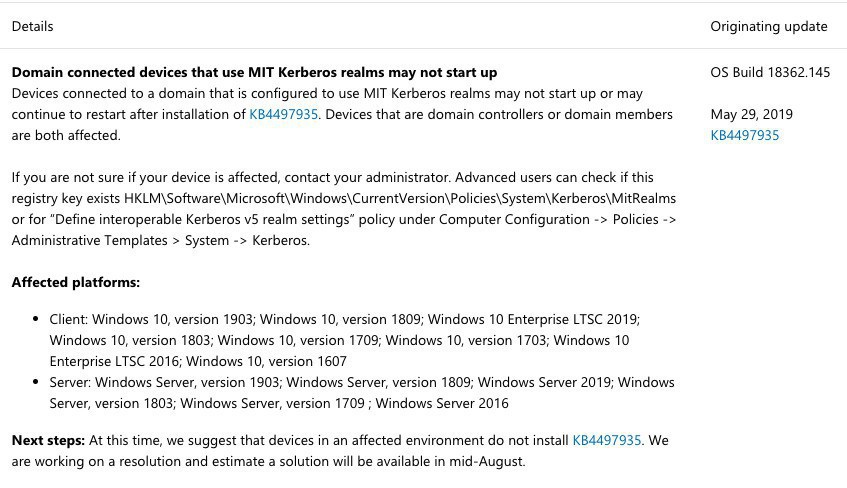The image size is (847, 488).
Task: Click the 'Administrative Templates > System -> Kerberos' text
Action: (160, 240)
